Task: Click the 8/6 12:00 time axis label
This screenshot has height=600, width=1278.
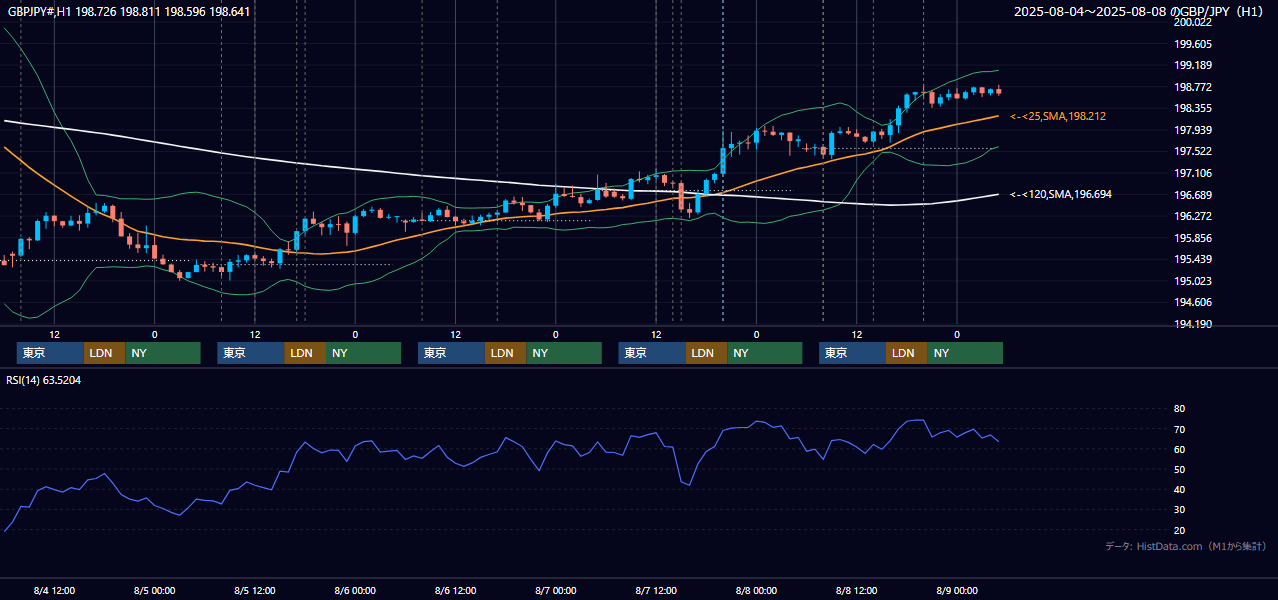Action: [x=455, y=591]
